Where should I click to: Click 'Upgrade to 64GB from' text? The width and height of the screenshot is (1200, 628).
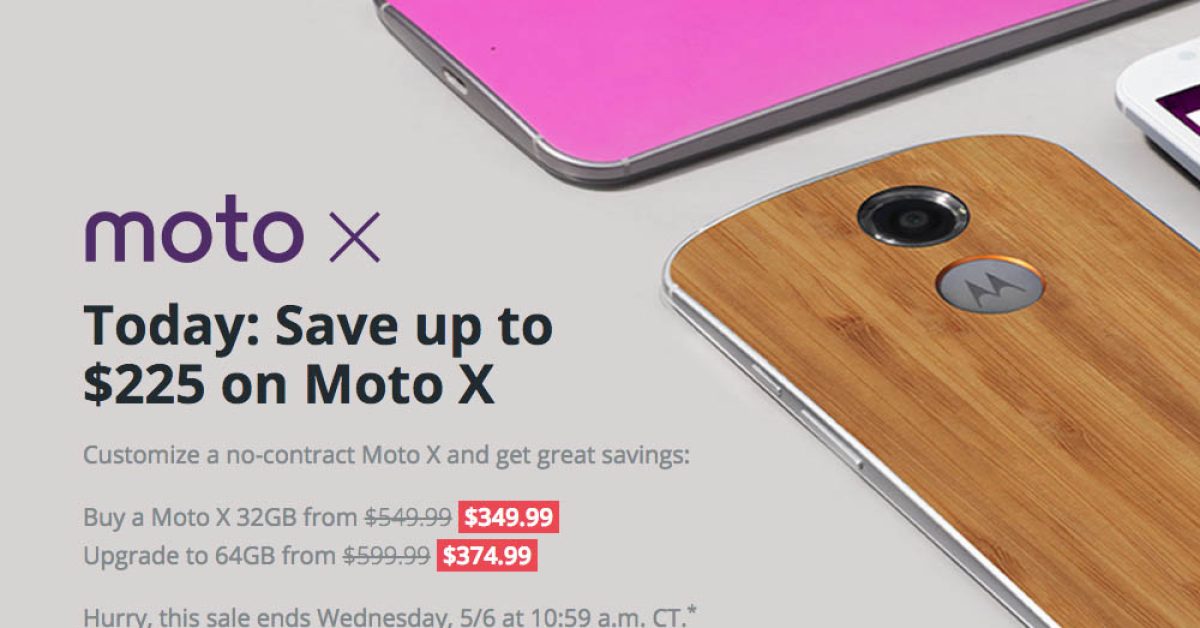click(210, 555)
